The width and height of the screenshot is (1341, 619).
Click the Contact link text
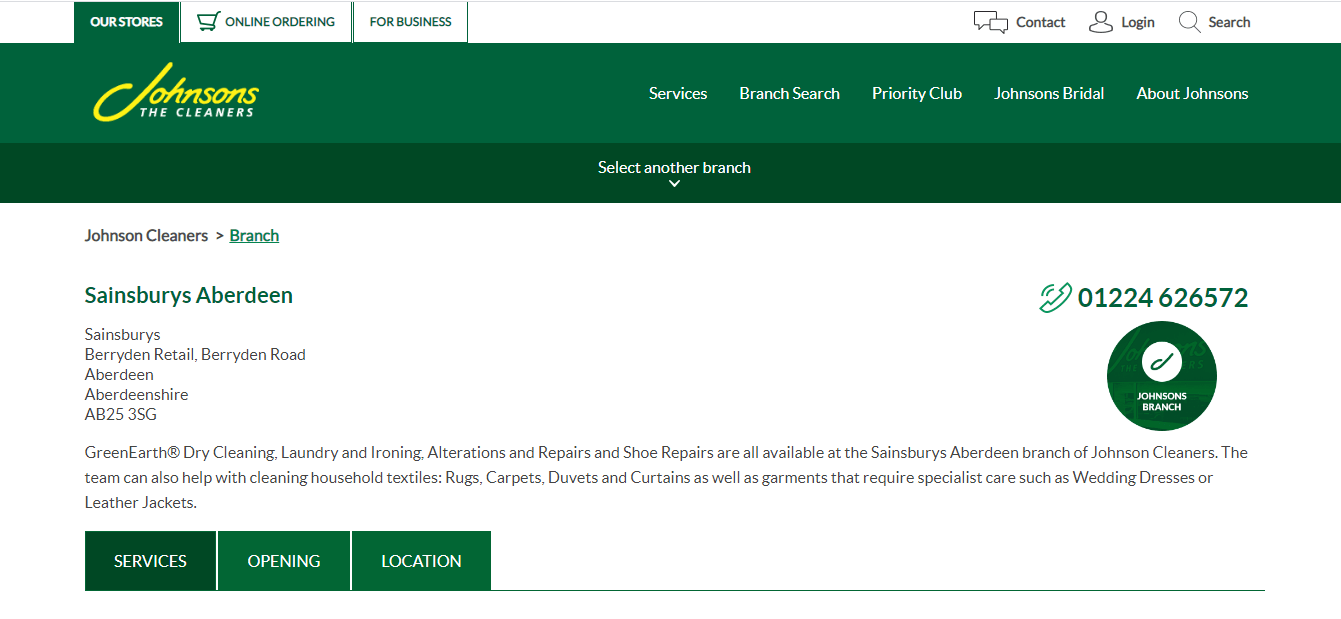tap(1041, 22)
